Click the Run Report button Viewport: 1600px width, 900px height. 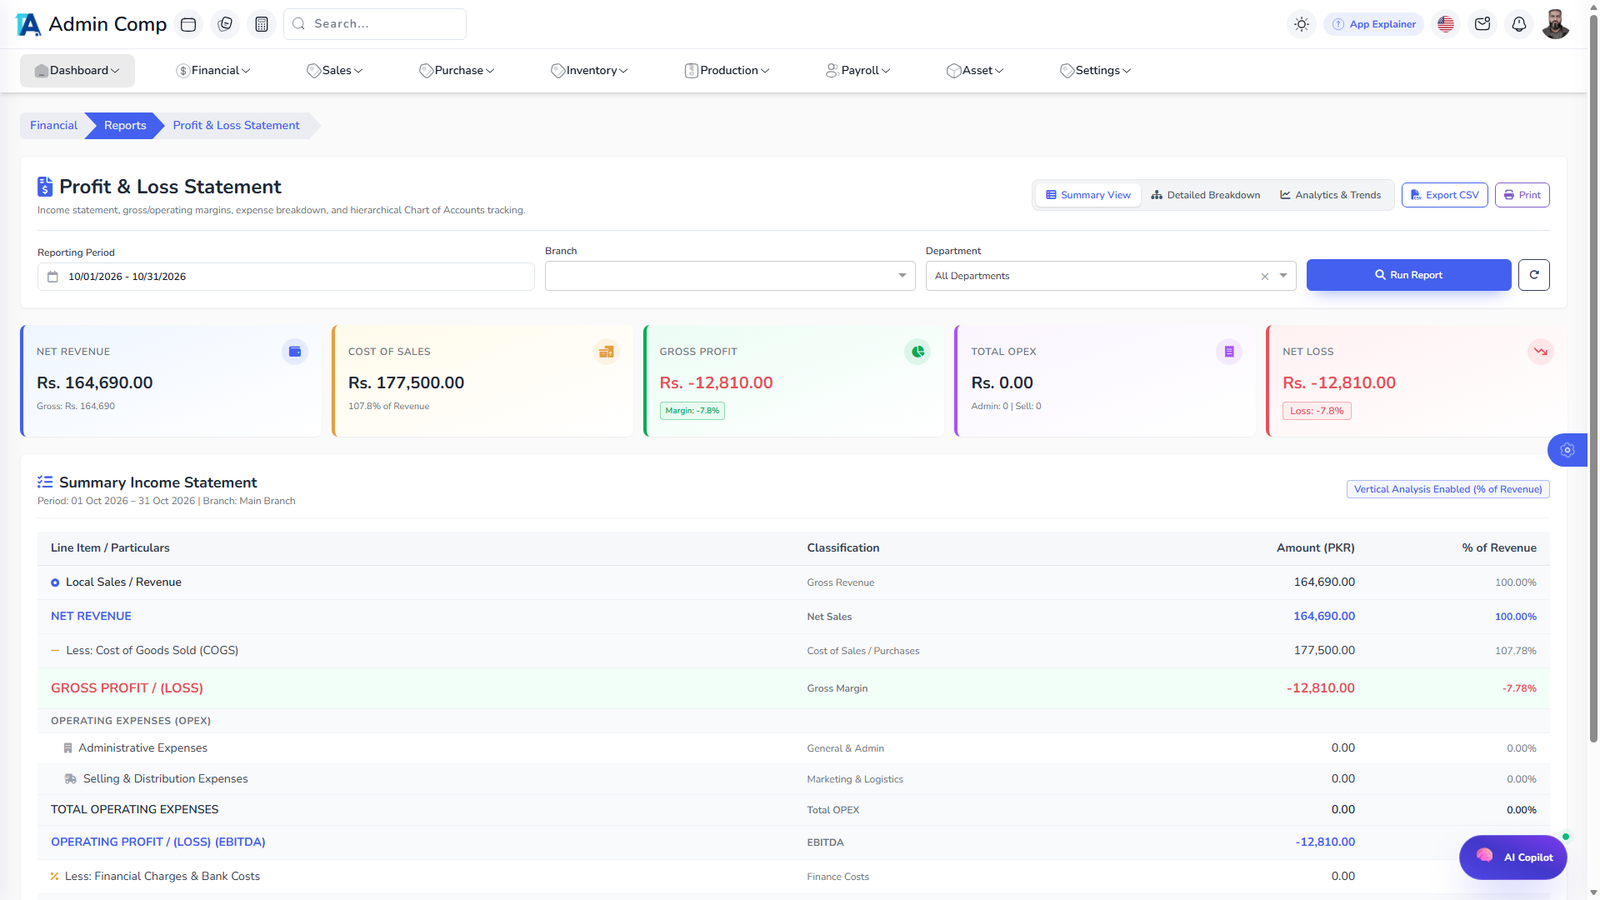tap(1409, 275)
